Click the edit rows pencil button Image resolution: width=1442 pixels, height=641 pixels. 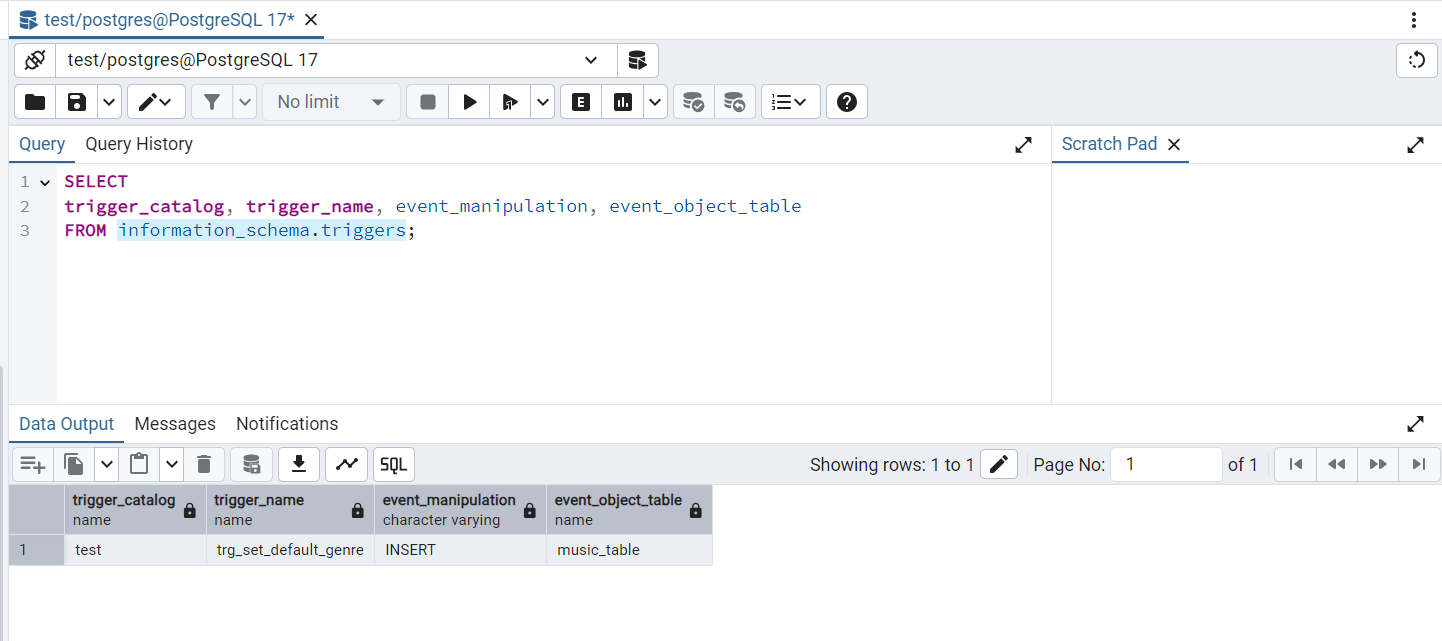[998, 464]
